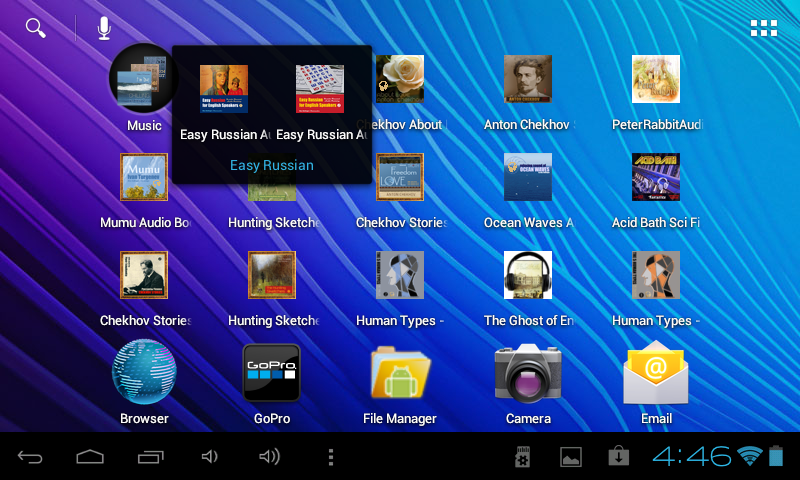800x480 pixels.
Task: Open Chekhov About Love white rose audiobook
Action: point(400,79)
